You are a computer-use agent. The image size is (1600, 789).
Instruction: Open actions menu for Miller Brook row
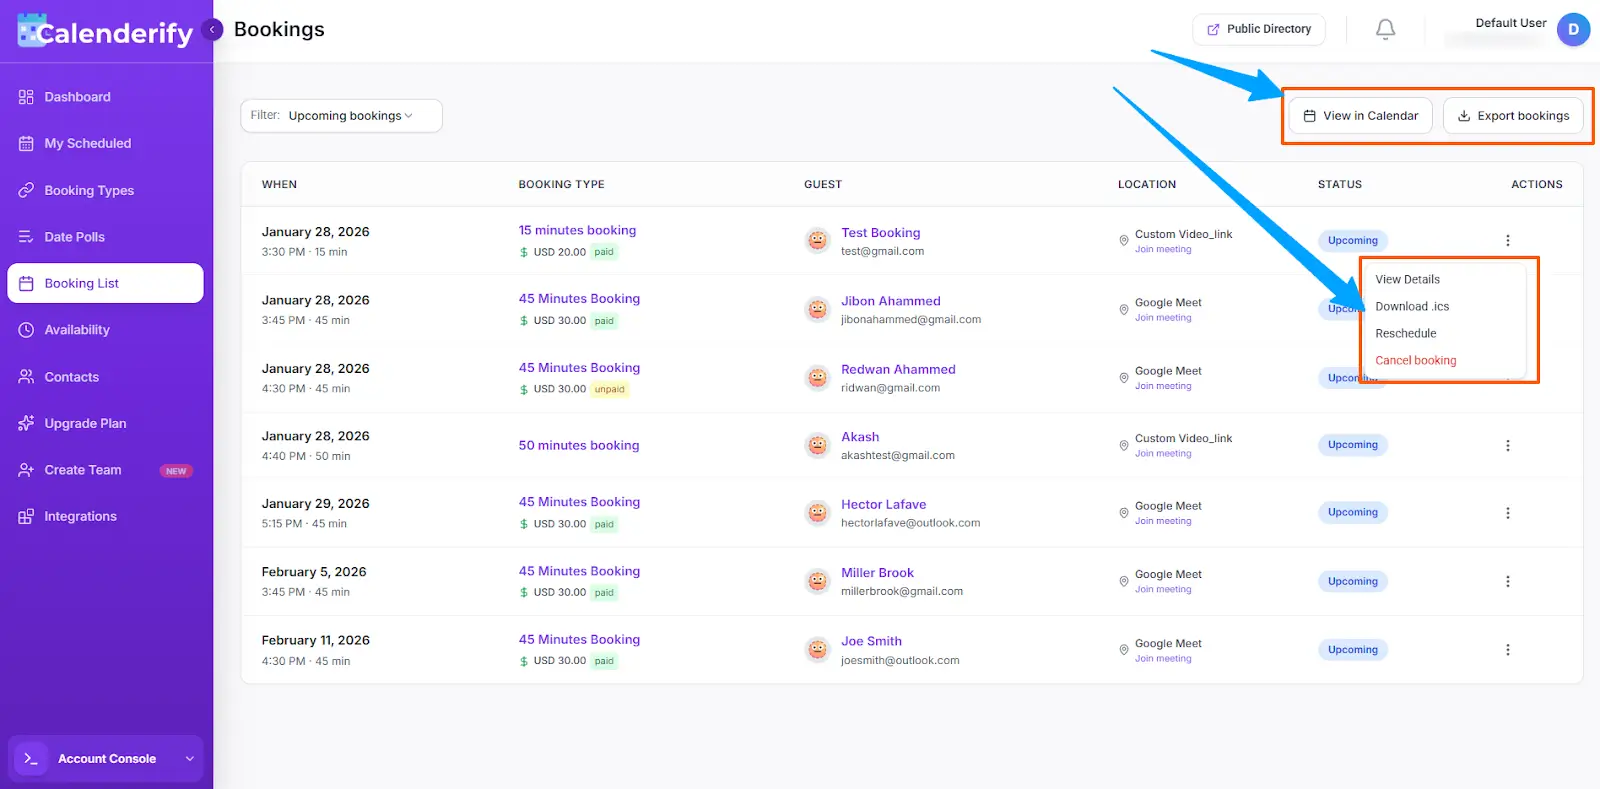pyautogui.click(x=1508, y=581)
